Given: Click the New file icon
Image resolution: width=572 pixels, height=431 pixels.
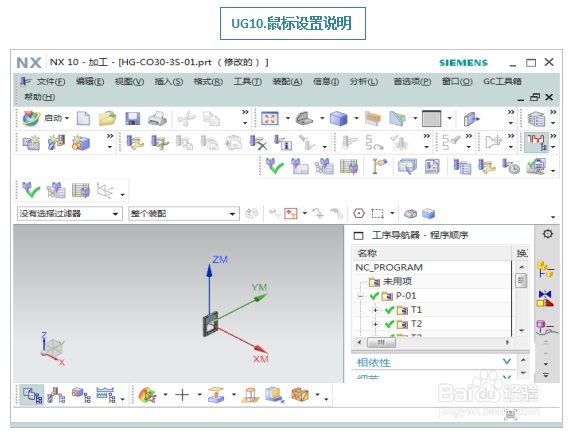Looking at the screenshot, I should point(84,119).
